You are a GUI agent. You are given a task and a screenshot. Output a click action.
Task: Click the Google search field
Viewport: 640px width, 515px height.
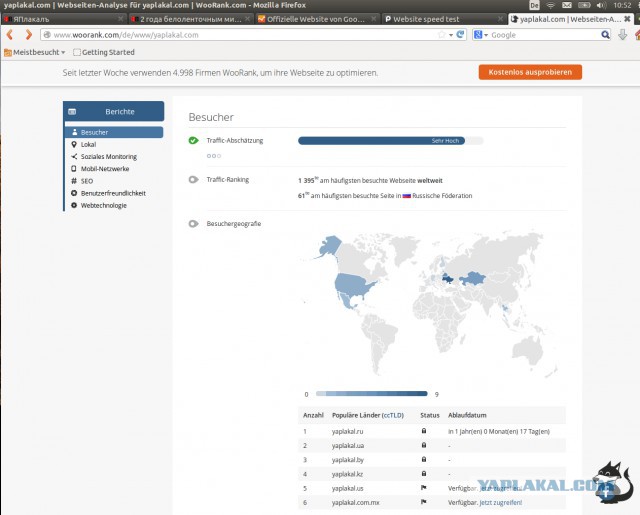point(544,35)
